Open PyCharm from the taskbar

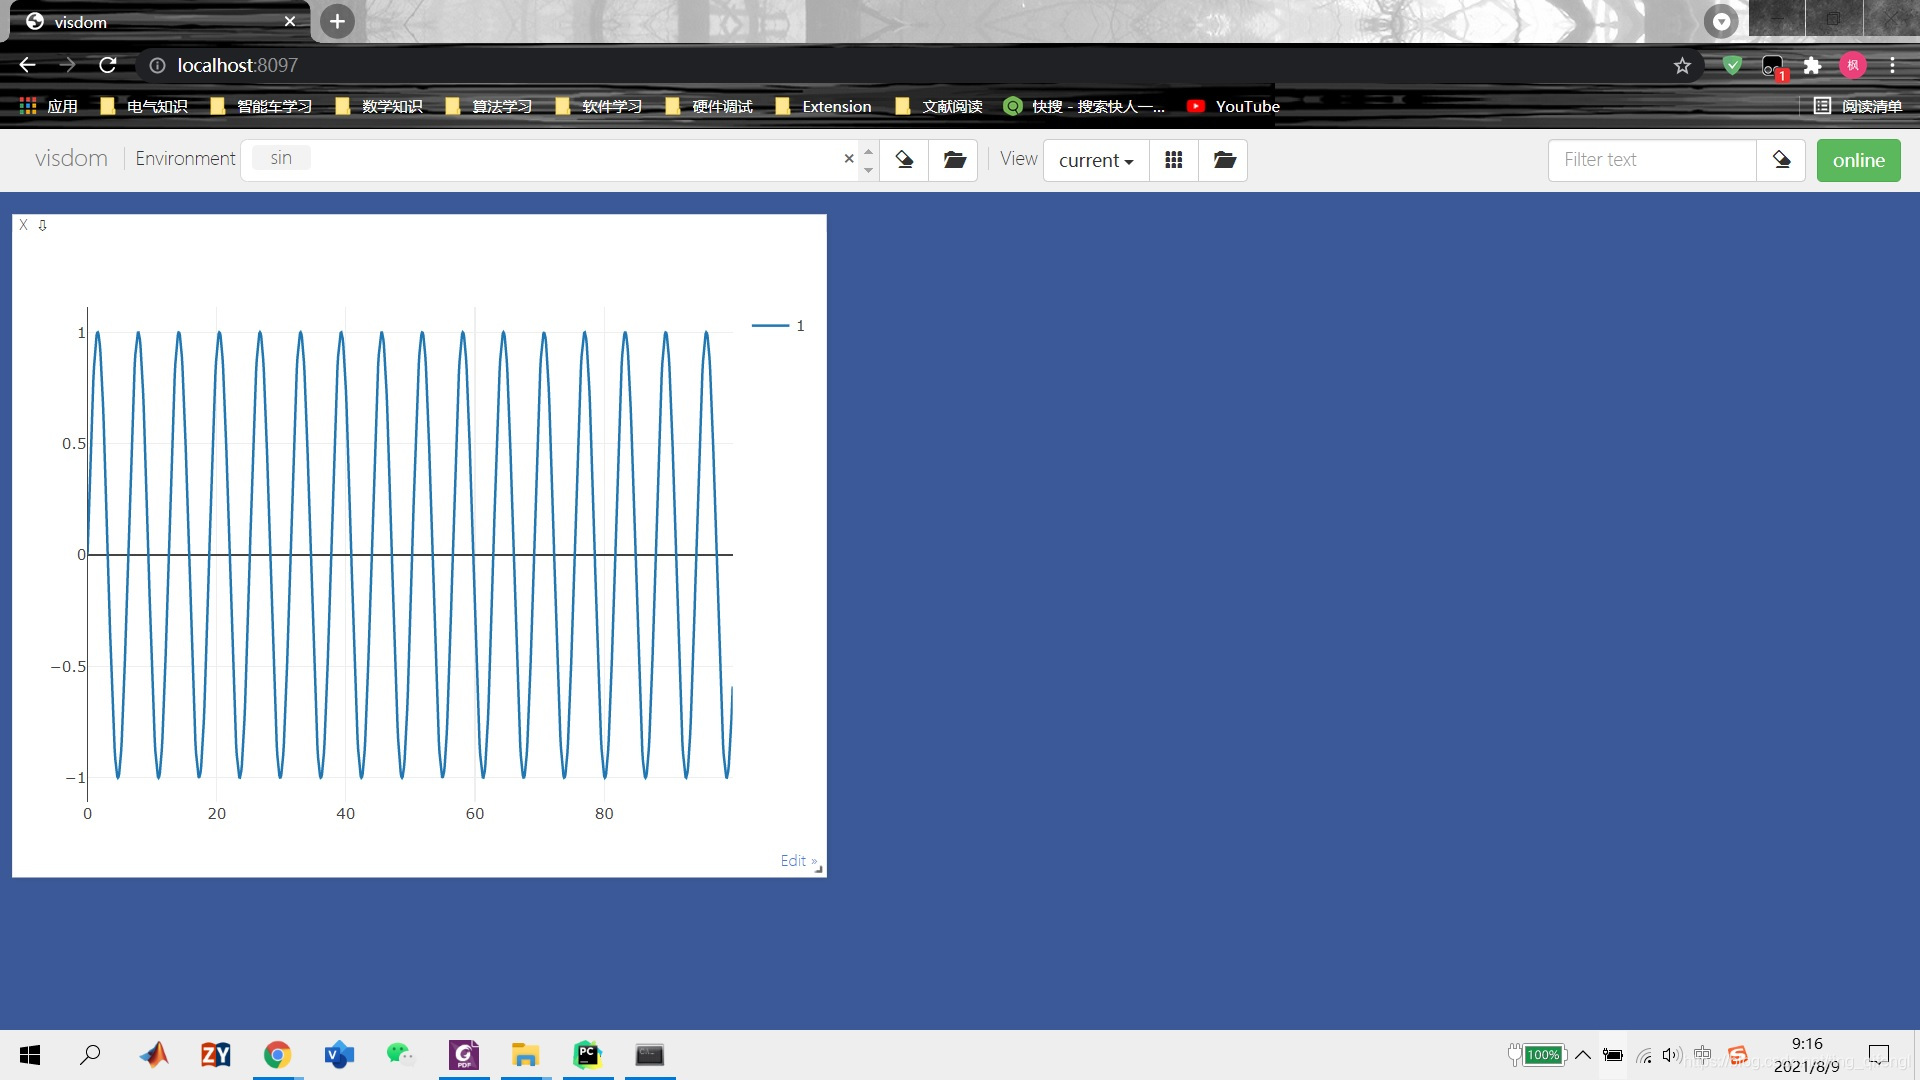[x=587, y=1055]
